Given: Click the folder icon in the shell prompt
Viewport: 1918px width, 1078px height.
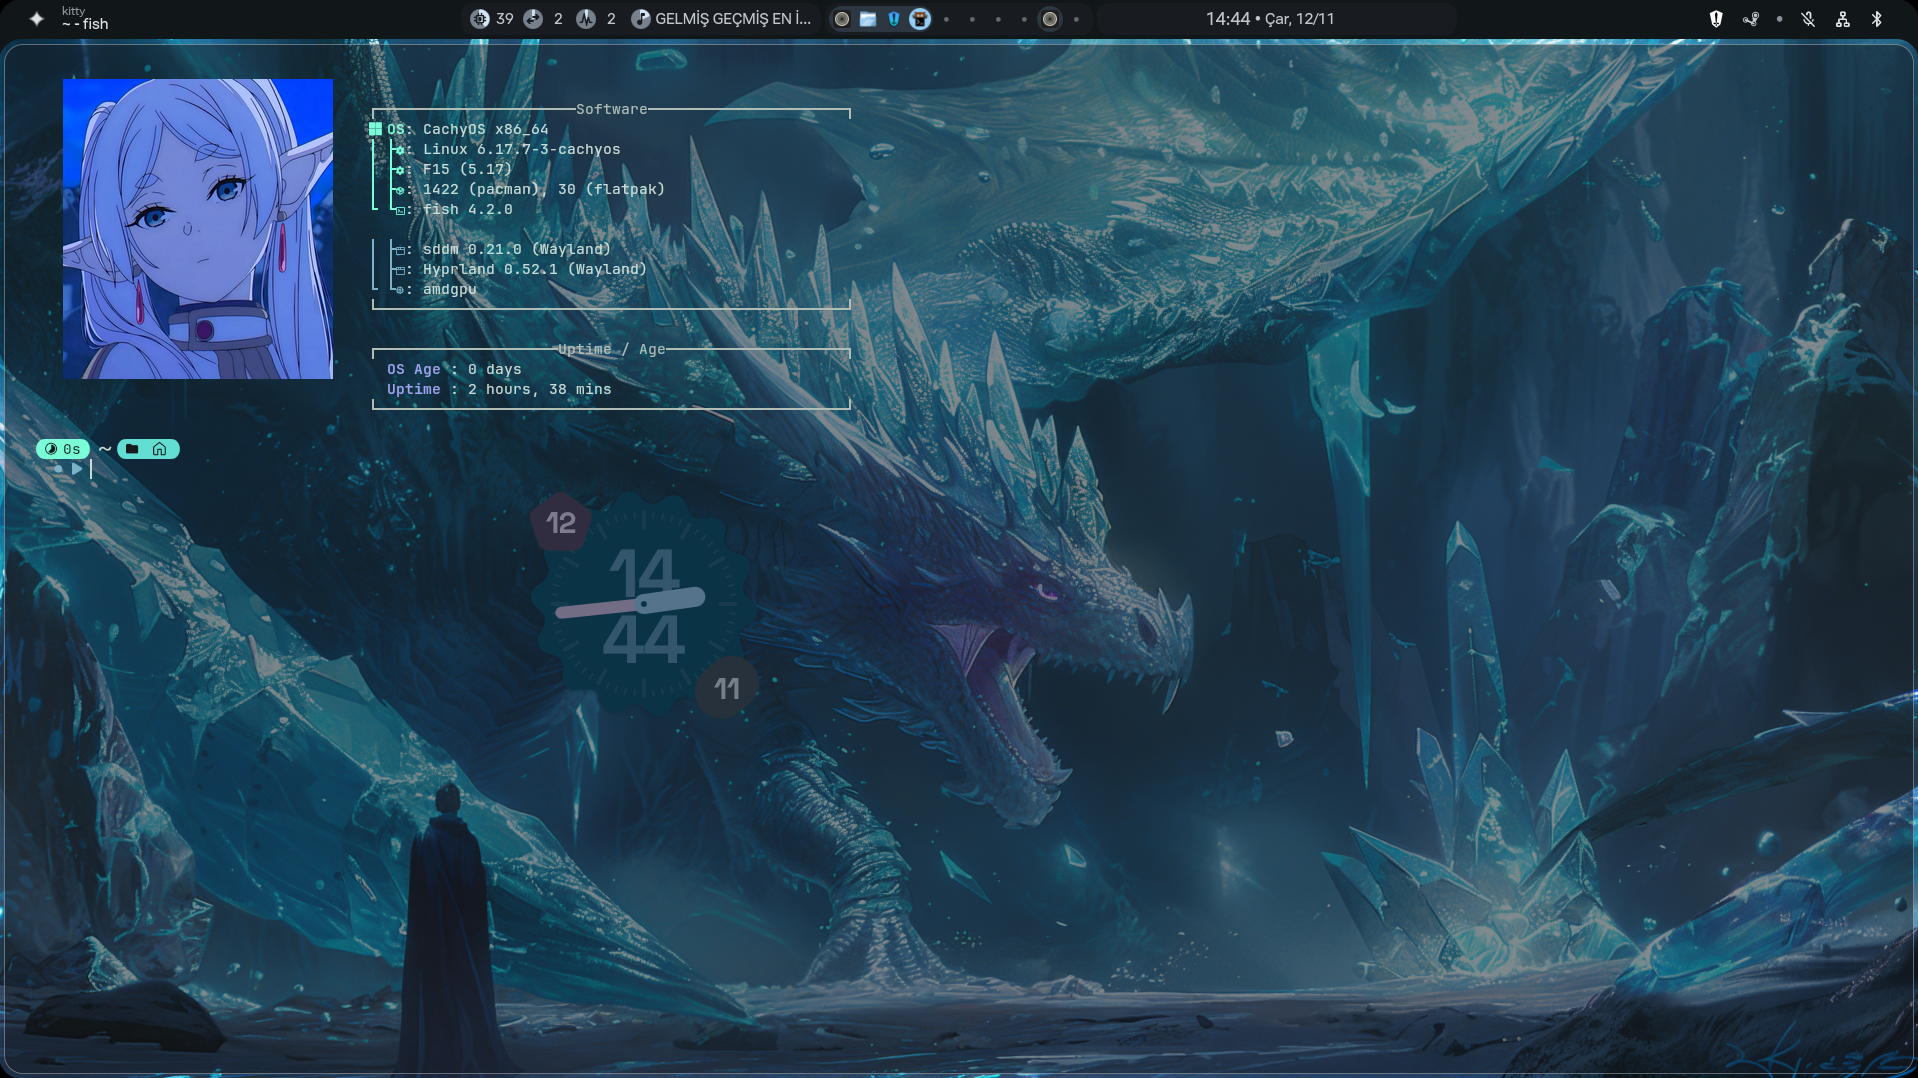Looking at the screenshot, I should tap(132, 449).
